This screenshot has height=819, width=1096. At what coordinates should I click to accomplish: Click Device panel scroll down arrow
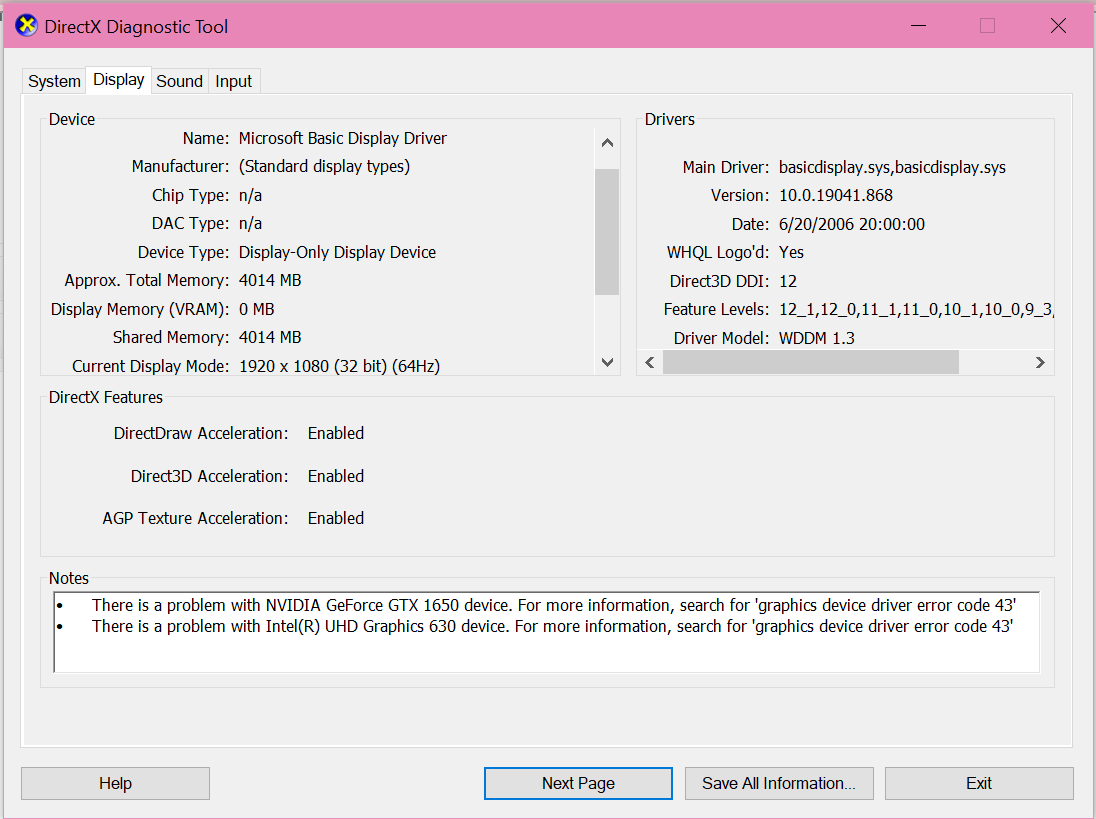pyautogui.click(x=607, y=362)
